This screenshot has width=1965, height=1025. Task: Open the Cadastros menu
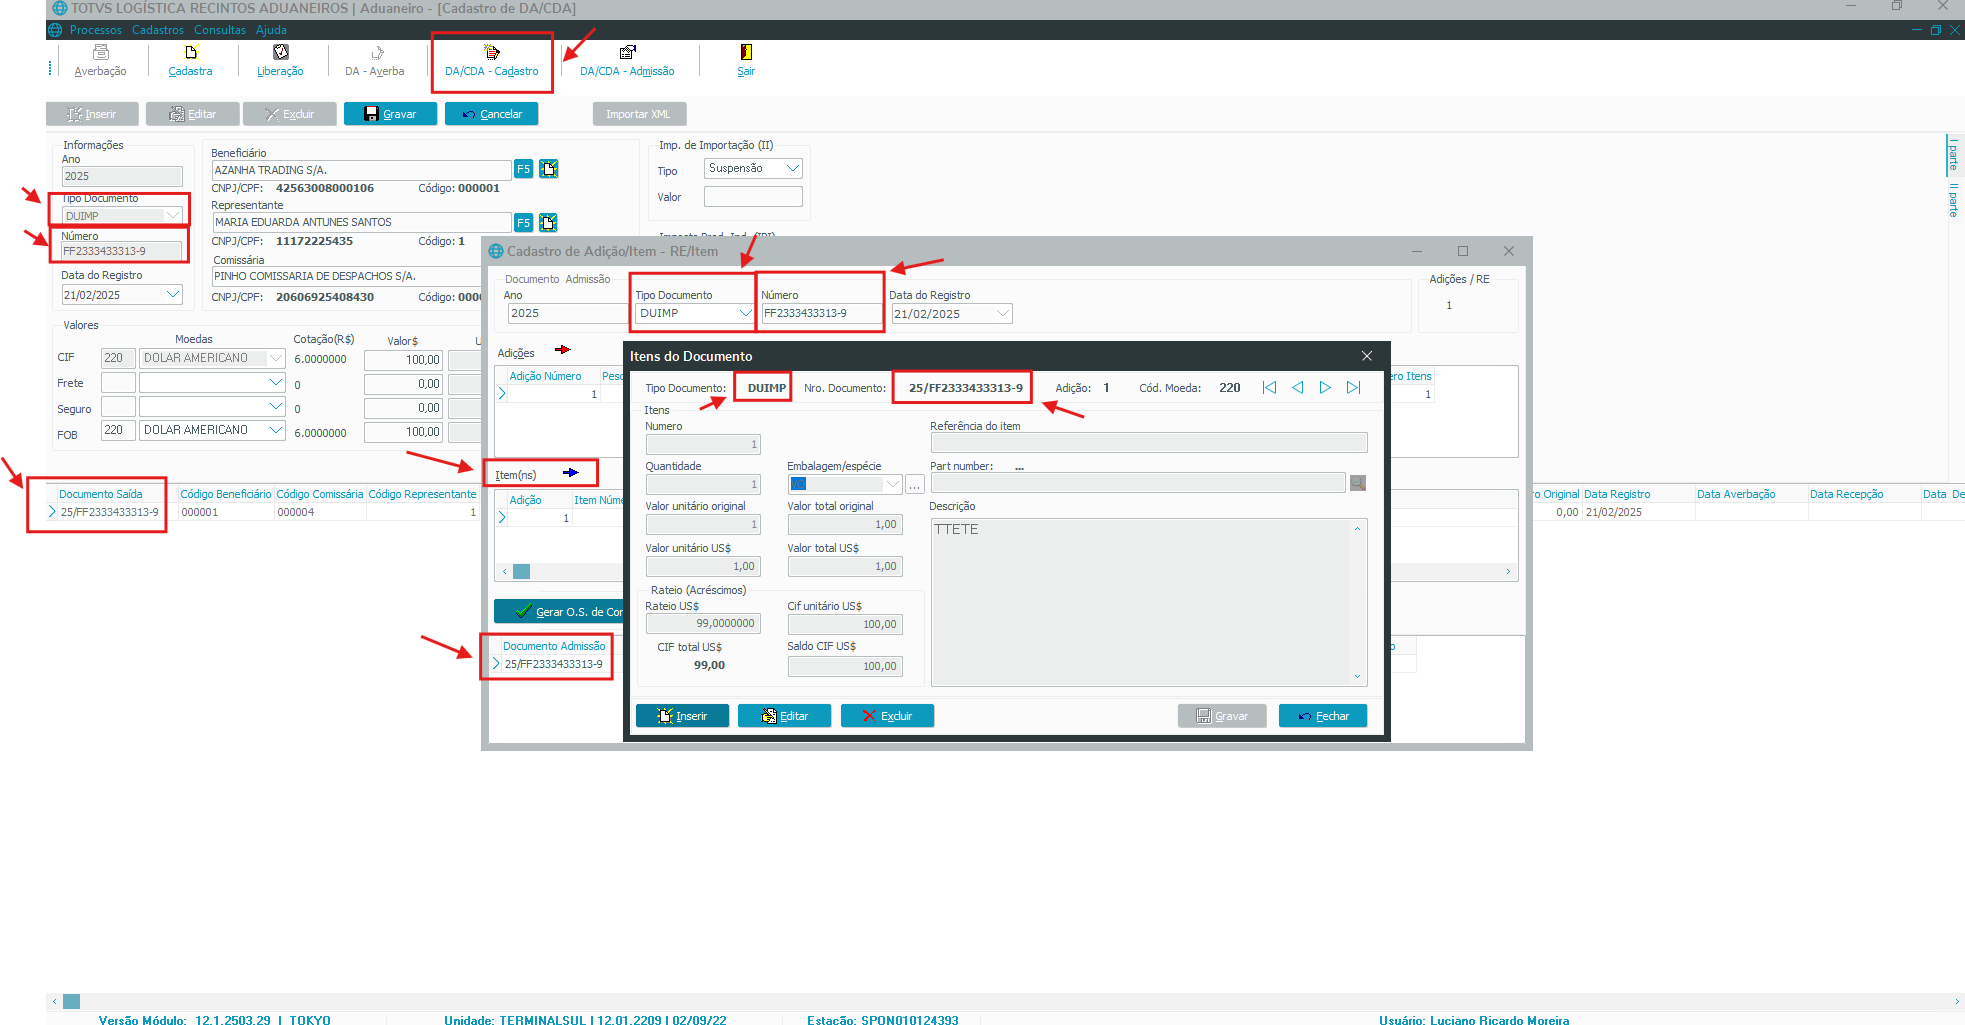158,30
